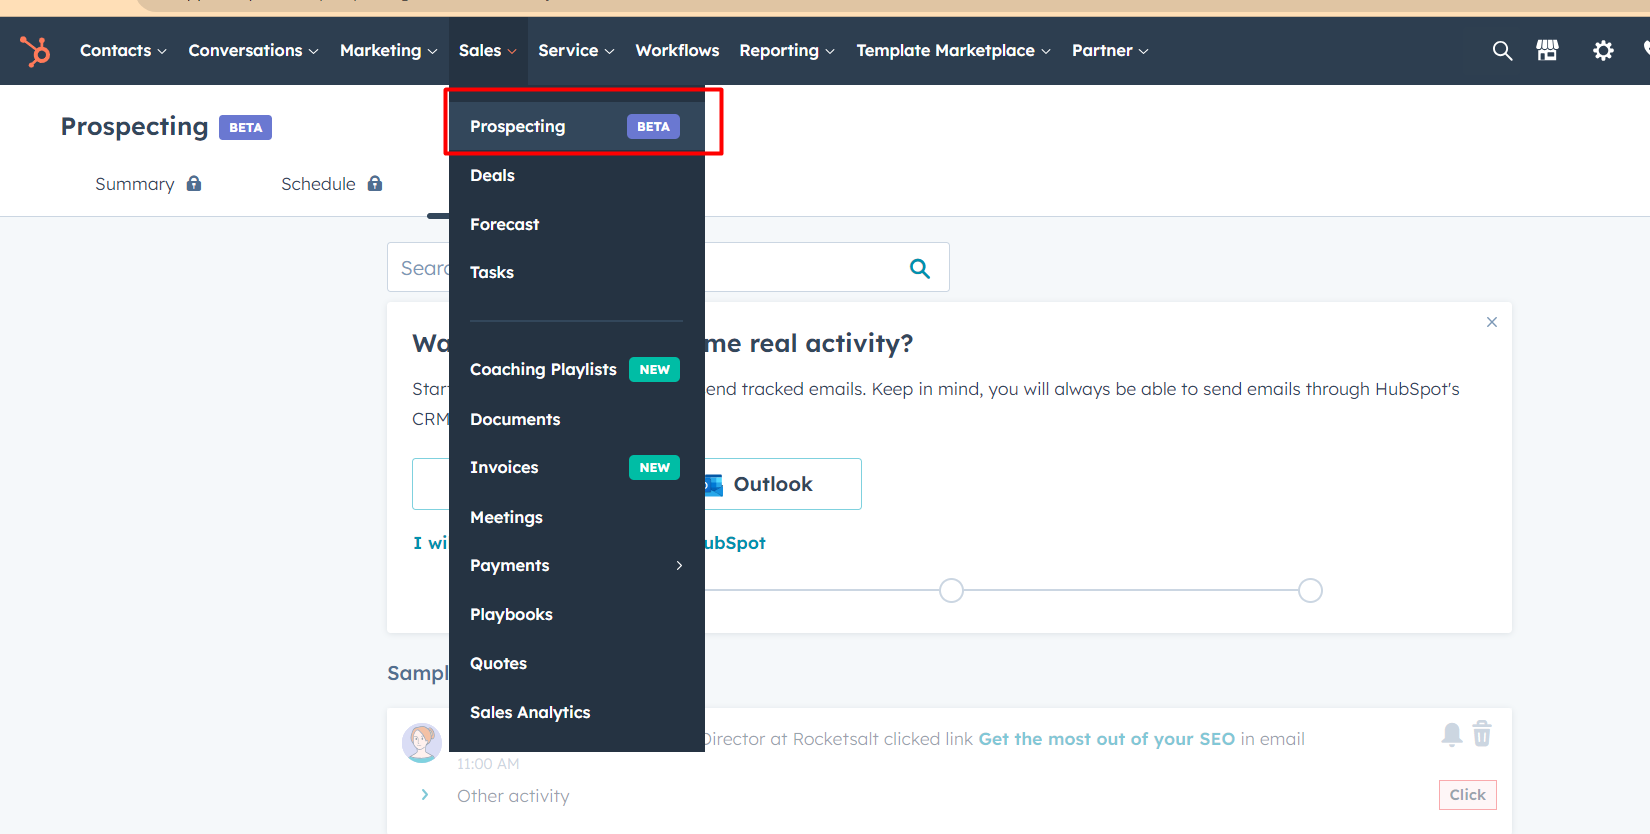Open Quotes from Sales menu
The image size is (1650, 834).
pos(577,663)
